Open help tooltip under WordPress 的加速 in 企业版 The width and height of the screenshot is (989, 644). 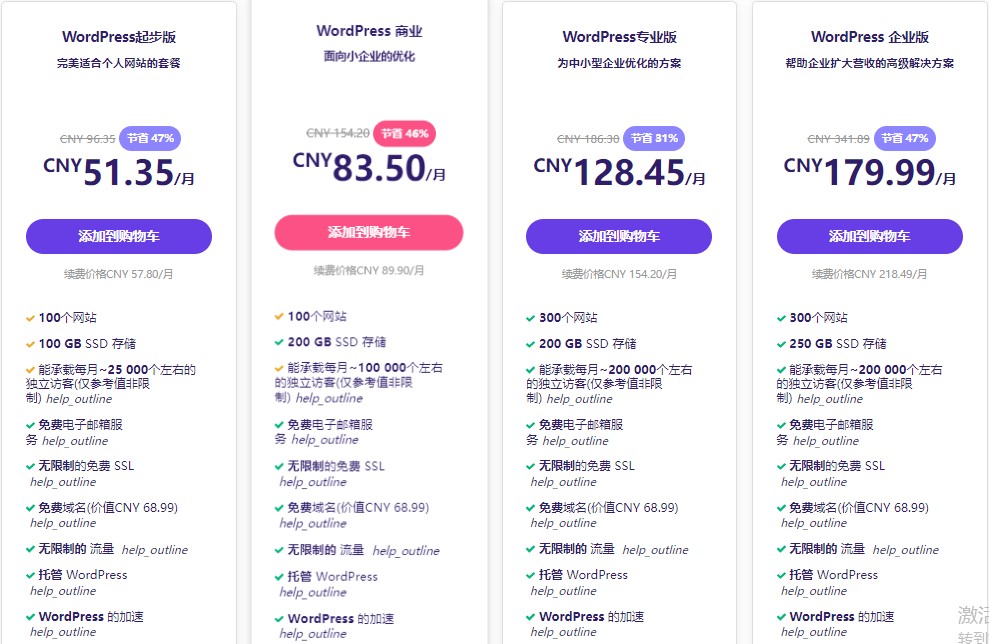point(814,632)
